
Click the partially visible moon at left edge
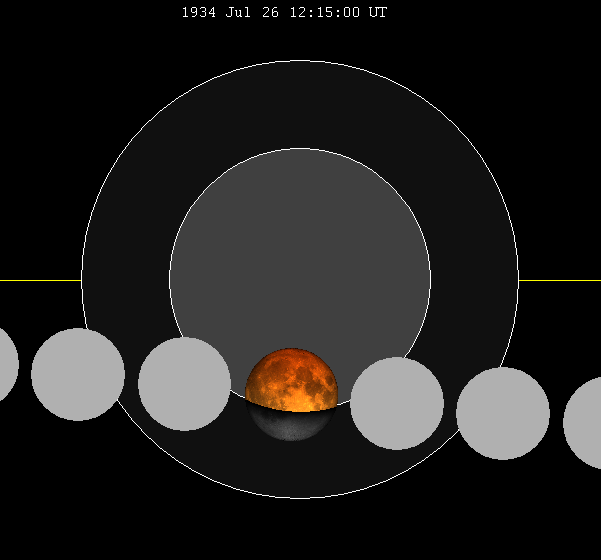[6, 364]
